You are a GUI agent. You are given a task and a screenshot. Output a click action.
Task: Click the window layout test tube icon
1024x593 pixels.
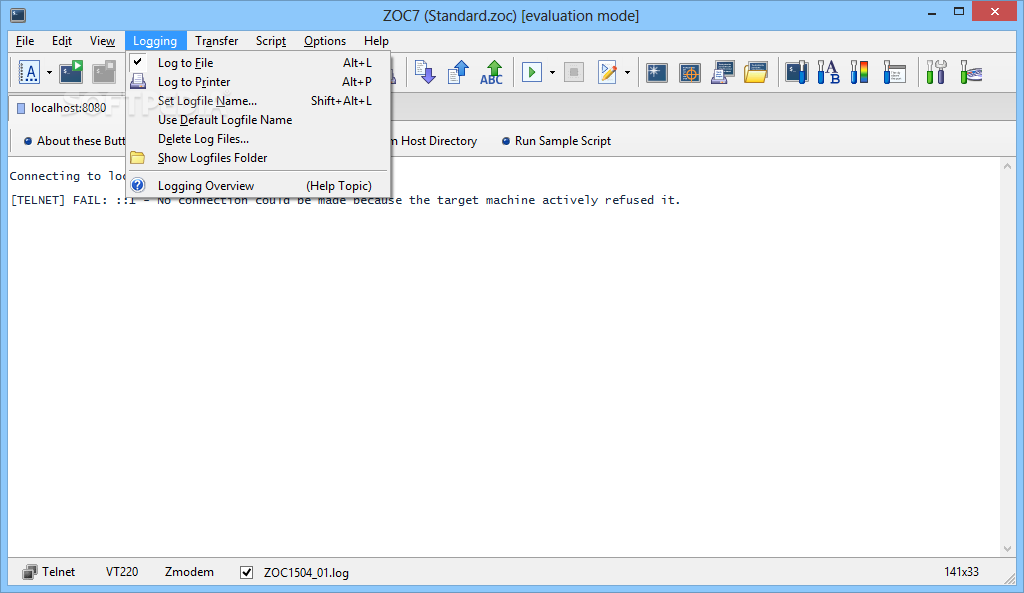894,72
